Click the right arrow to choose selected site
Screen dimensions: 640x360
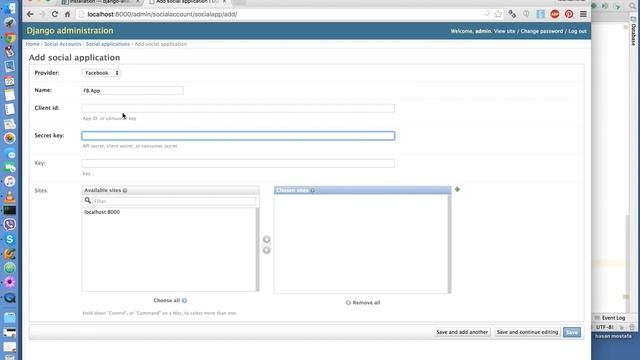[267, 240]
